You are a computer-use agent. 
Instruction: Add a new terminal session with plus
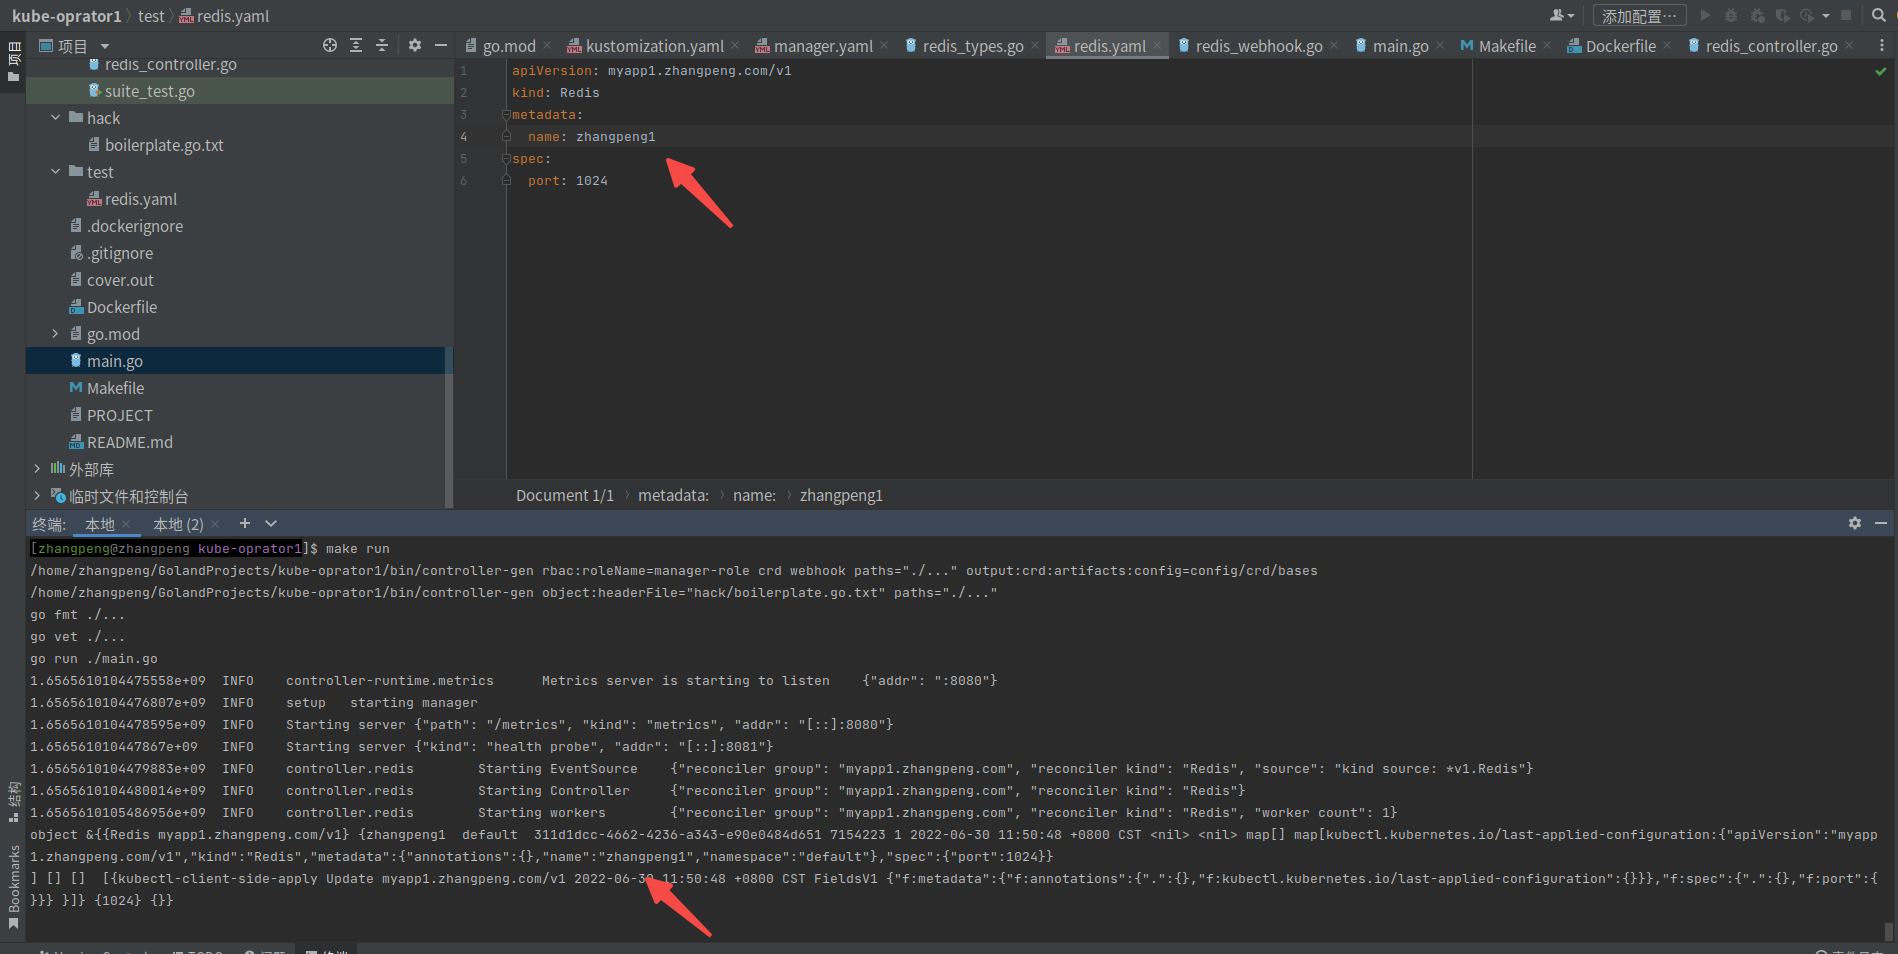[244, 523]
